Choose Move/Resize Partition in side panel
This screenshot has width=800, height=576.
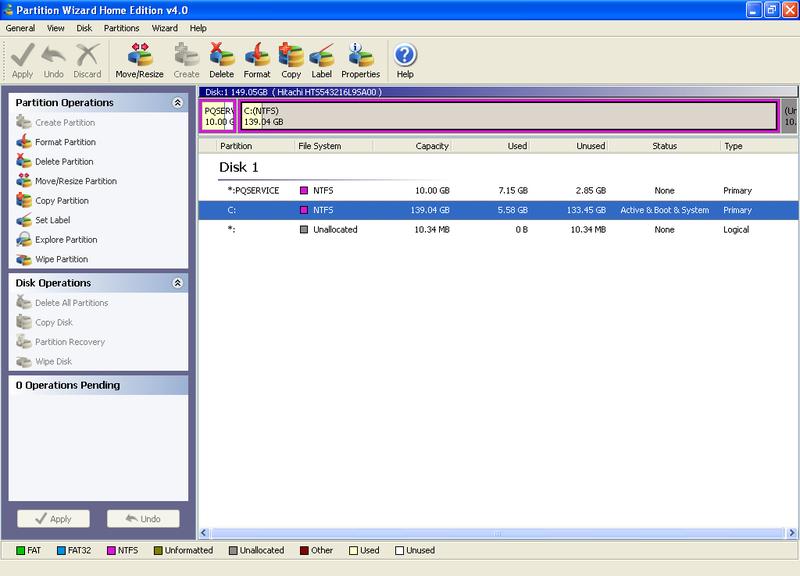[66, 181]
